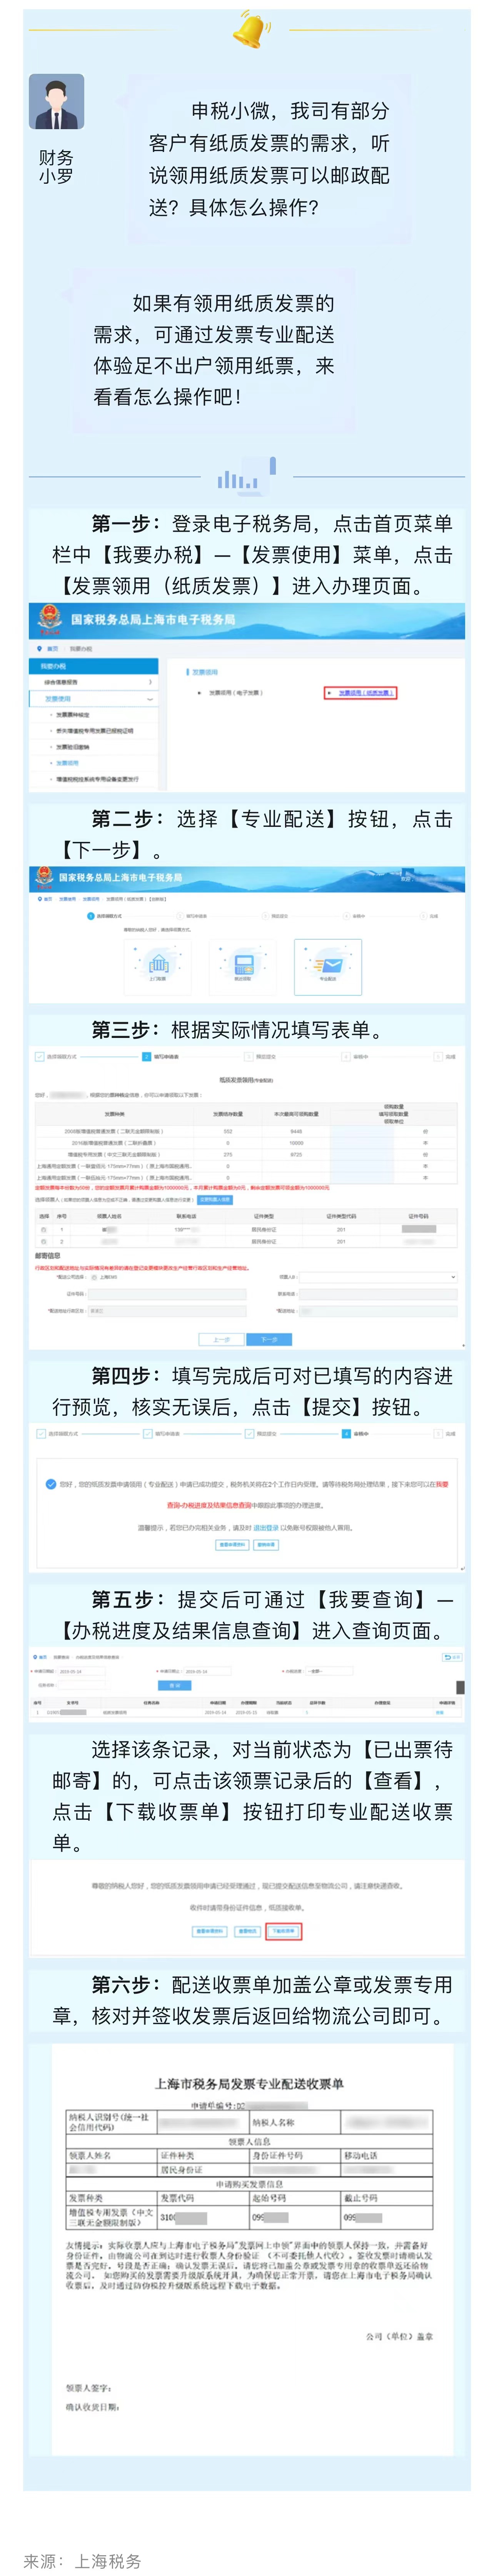
Task: Select the 上海EMS delivery company radio
Action: (x=94, y=1277)
